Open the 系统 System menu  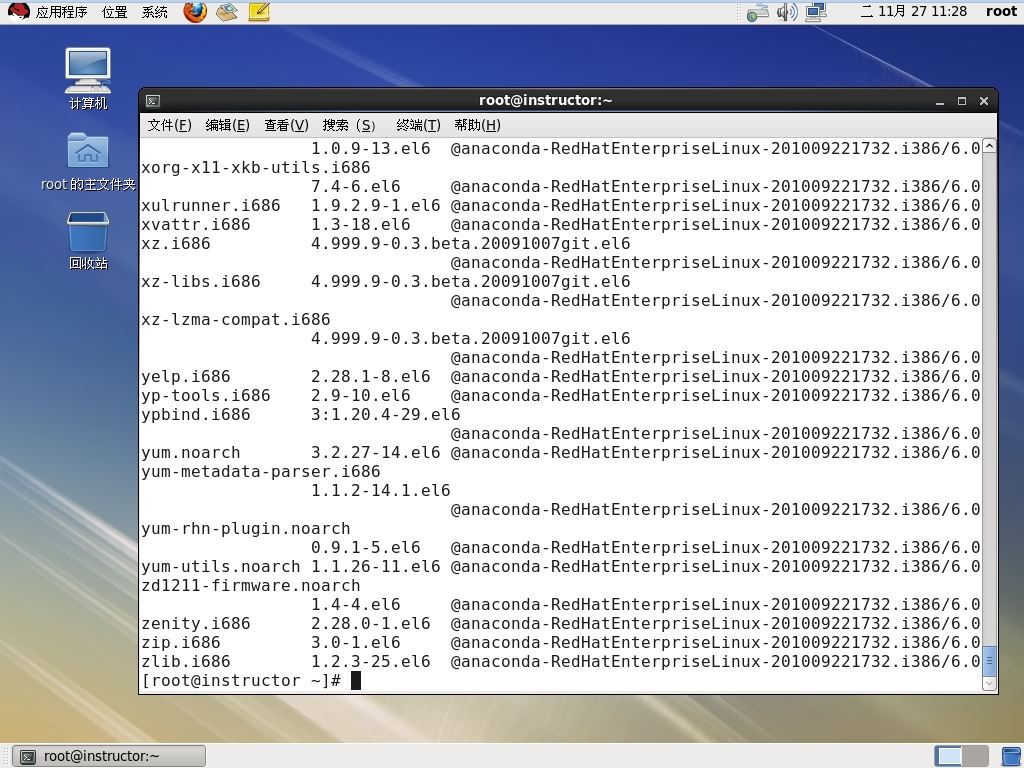coord(155,12)
